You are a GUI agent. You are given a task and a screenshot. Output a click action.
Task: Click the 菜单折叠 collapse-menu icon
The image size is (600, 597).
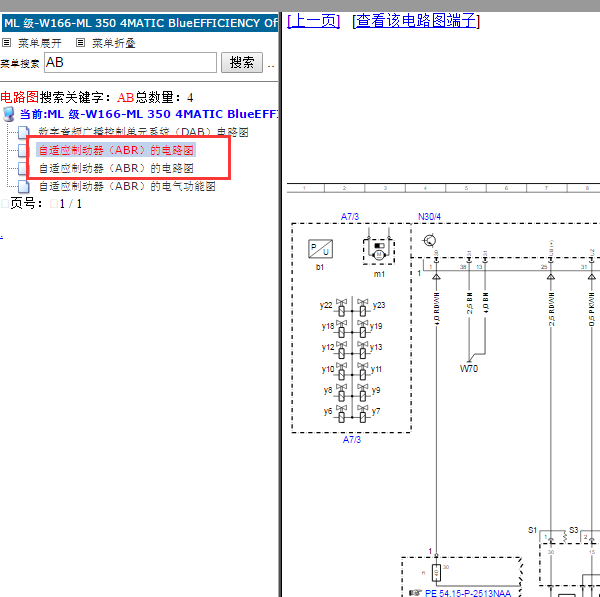tap(80, 42)
